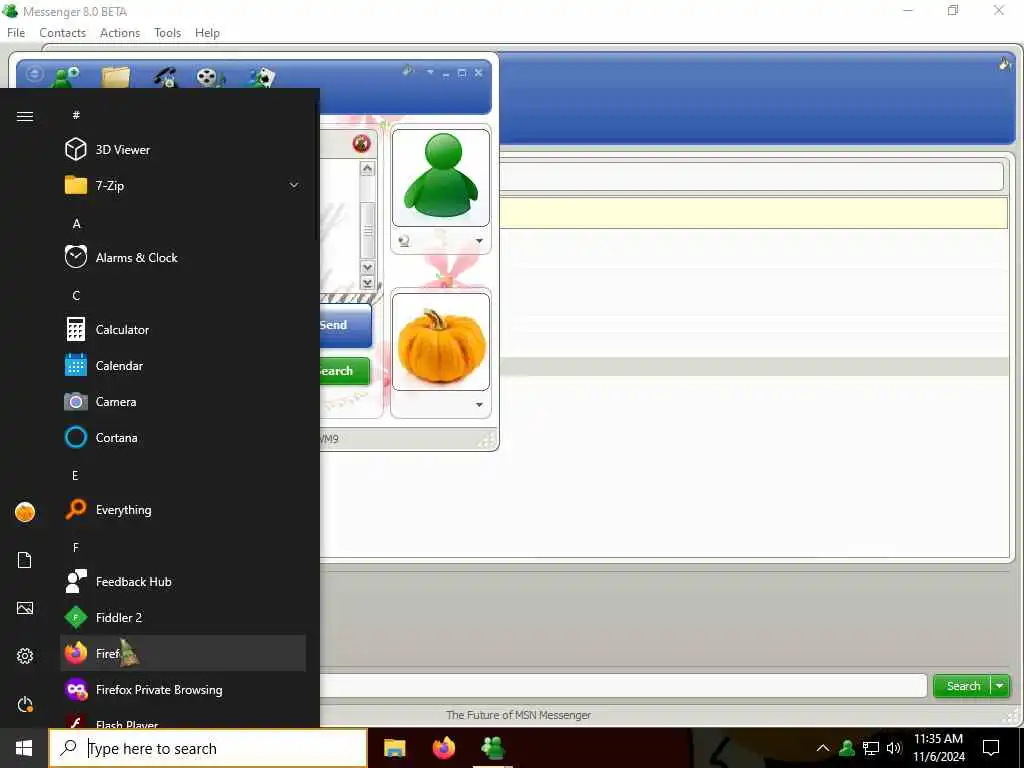This screenshot has height=768, width=1024.
Task: Start a voice call via the telephone icon
Action: (x=166, y=77)
